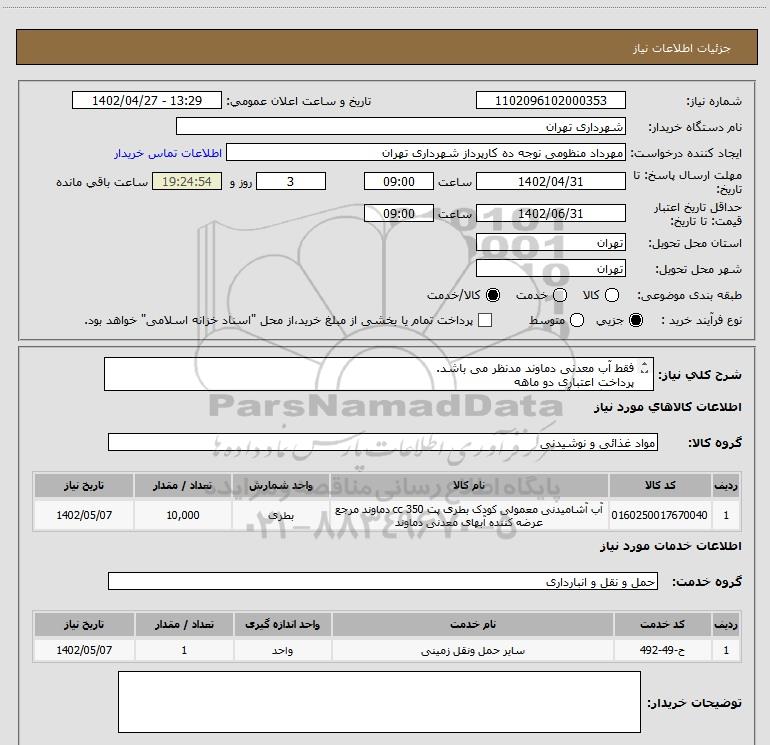The width and height of the screenshot is (770, 745).
Task: Click the days remaining field showing 3
Action: (x=291, y=181)
